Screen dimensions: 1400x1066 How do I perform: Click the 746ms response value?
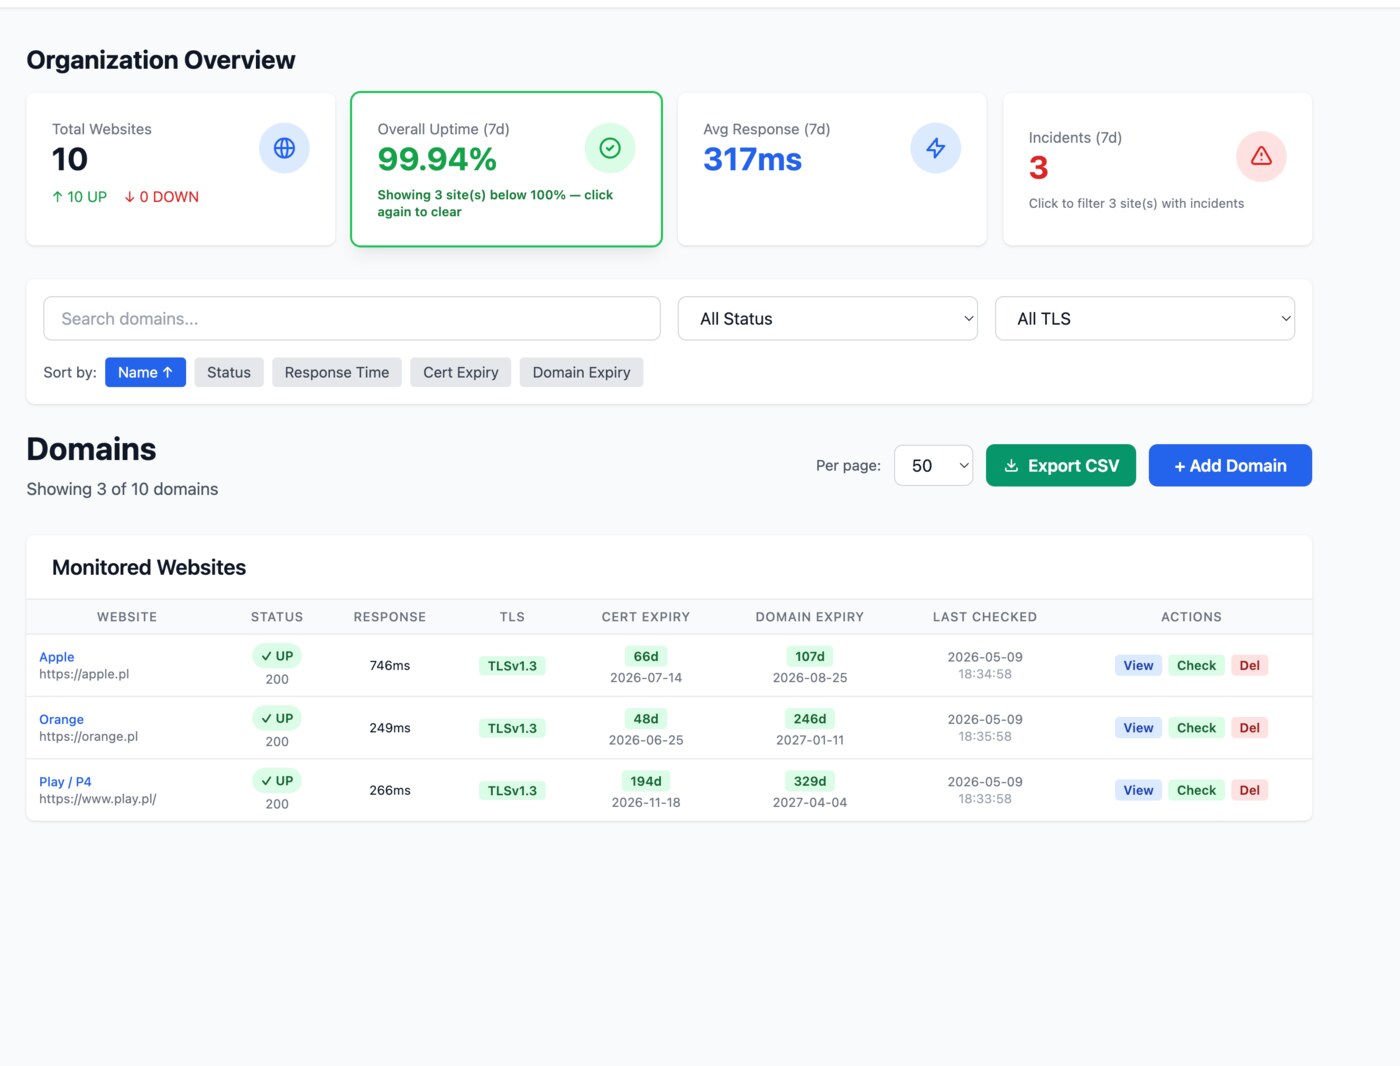(x=390, y=665)
